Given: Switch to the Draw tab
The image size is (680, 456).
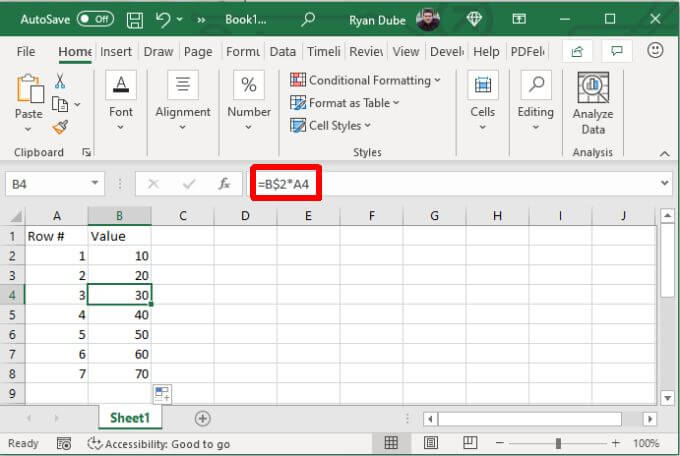Looking at the screenshot, I should click(158, 52).
